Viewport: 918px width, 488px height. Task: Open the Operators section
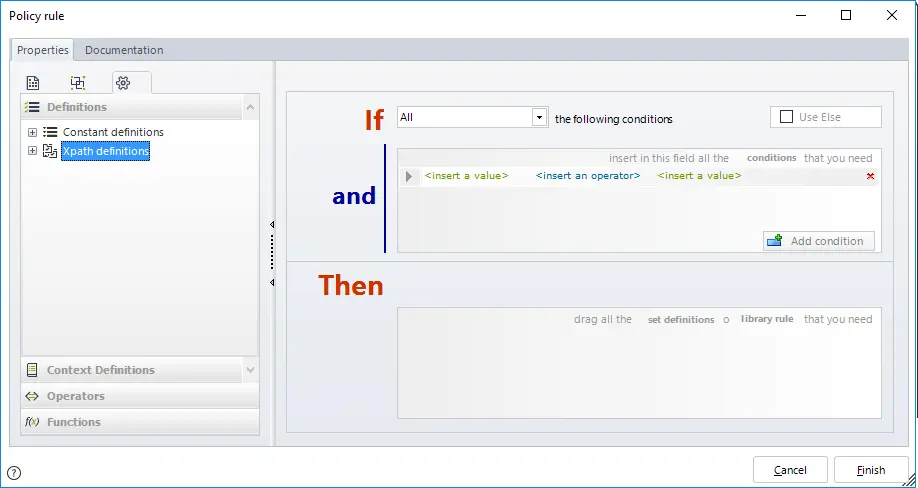click(x=140, y=396)
